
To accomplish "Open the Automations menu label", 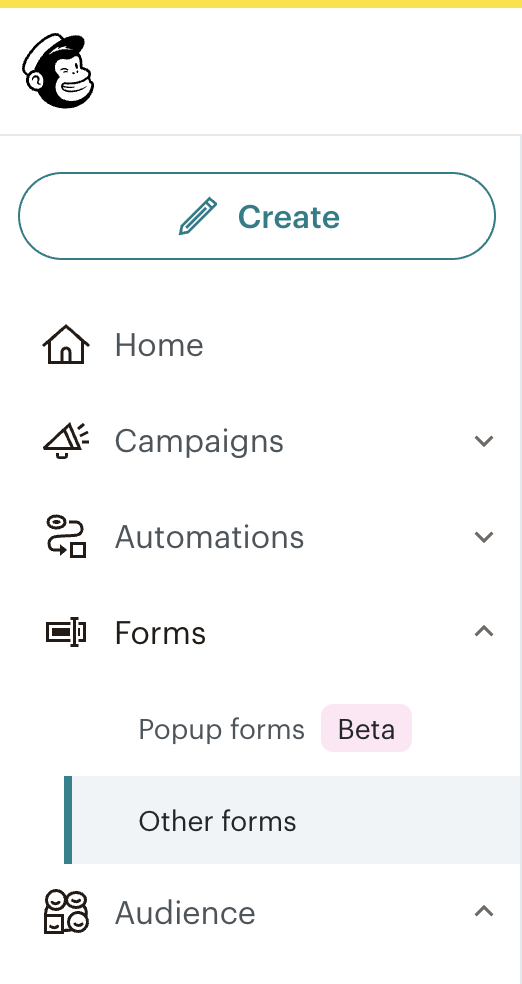I will pos(210,537).
